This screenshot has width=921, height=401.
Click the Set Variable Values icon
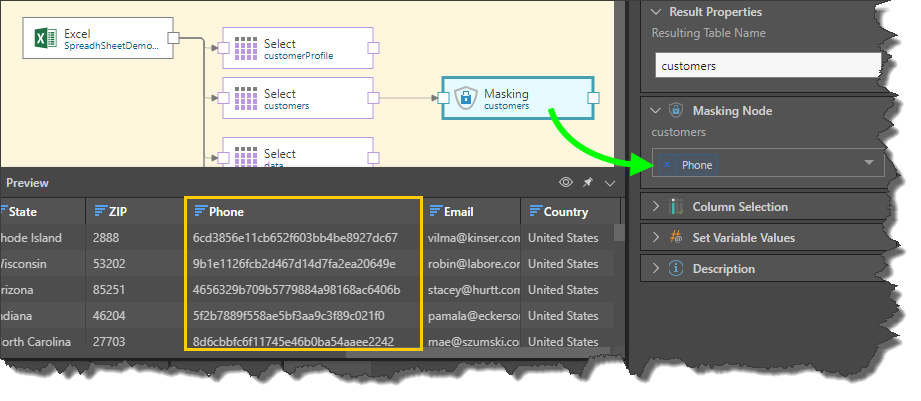point(675,238)
